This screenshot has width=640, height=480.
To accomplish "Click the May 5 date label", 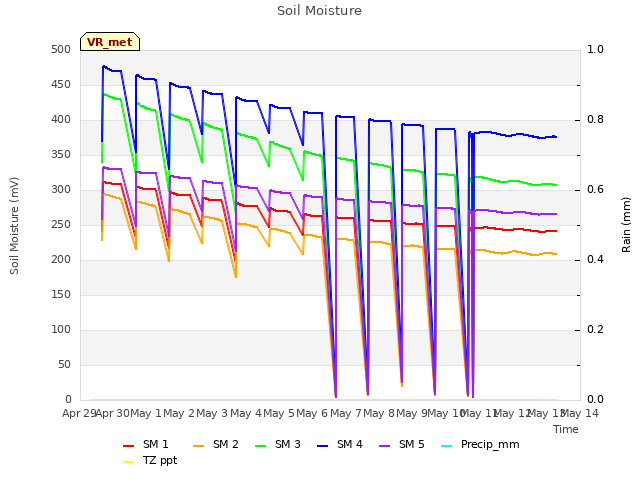I will click(279, 414).
